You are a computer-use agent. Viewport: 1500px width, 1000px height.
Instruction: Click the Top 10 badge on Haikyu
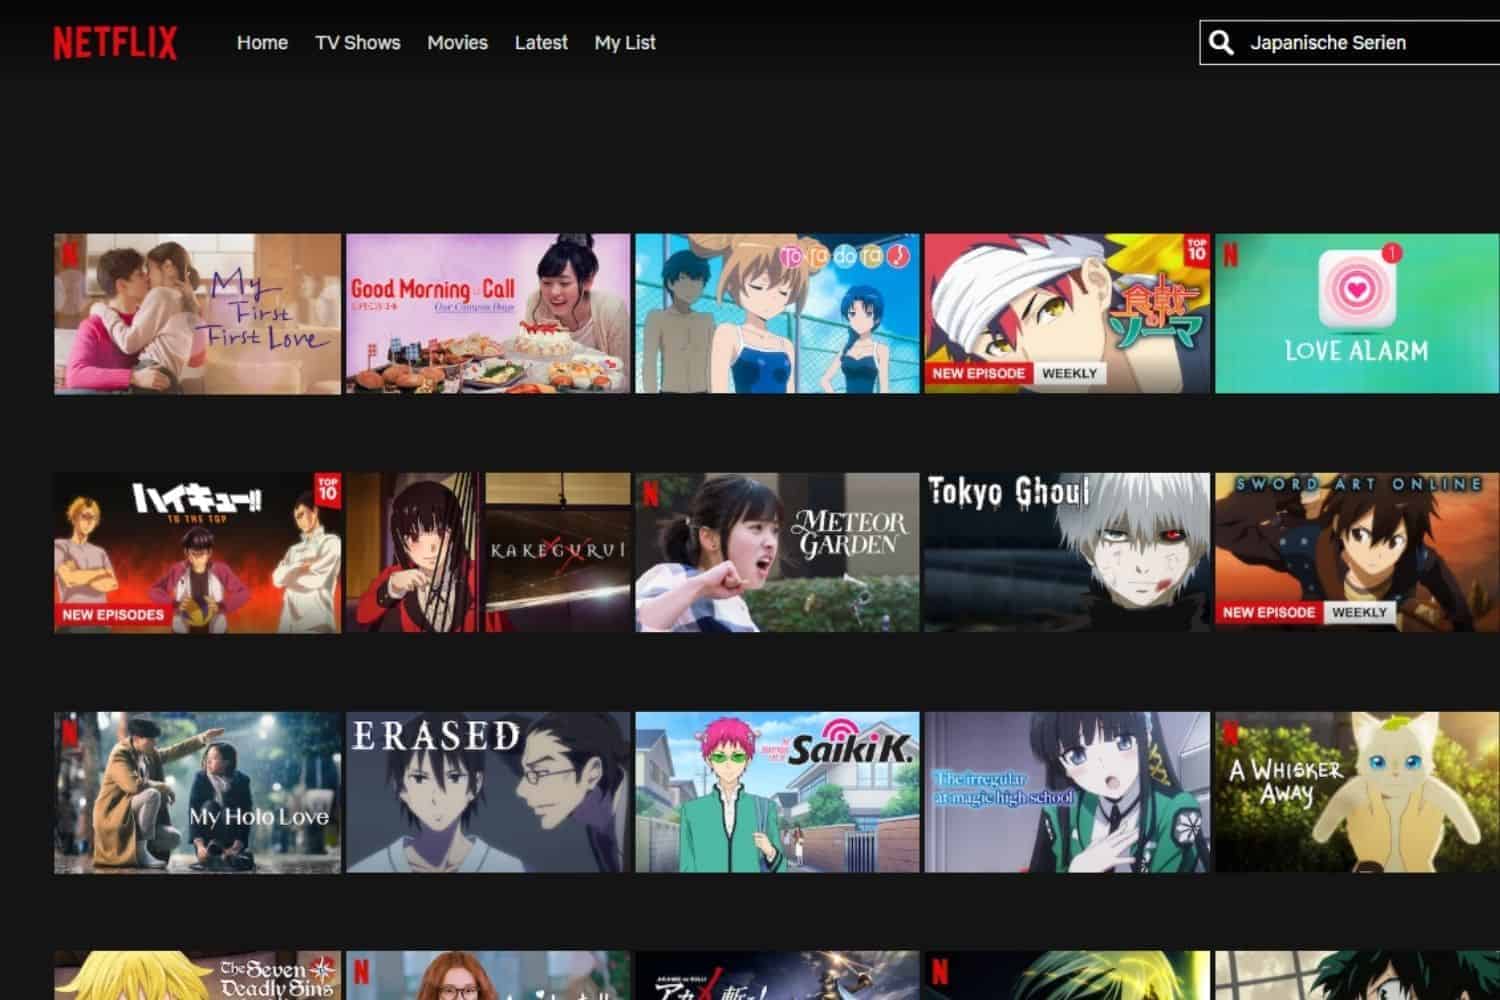pyautogui.click(x=328, y=489)
